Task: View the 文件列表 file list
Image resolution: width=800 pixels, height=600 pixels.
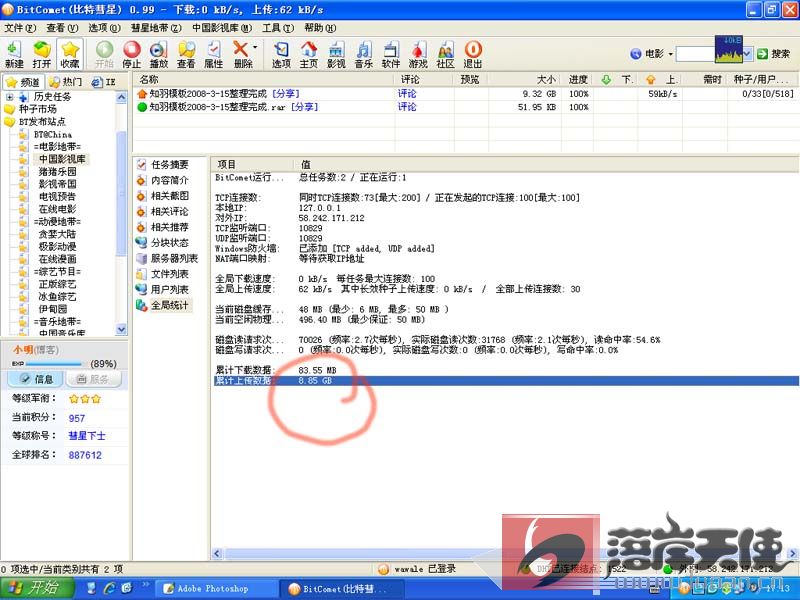Action: [x=163, y=274]
